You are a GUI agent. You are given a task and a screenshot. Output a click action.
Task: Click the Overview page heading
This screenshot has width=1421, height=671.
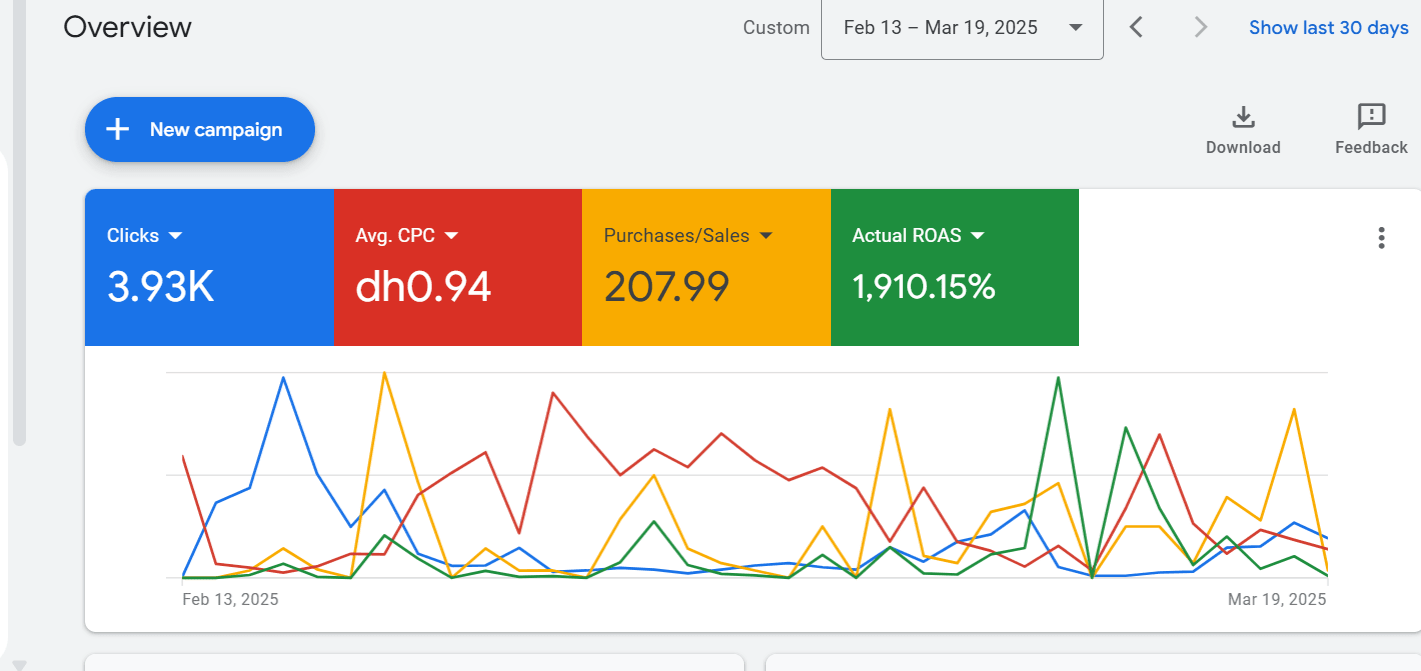127,27
